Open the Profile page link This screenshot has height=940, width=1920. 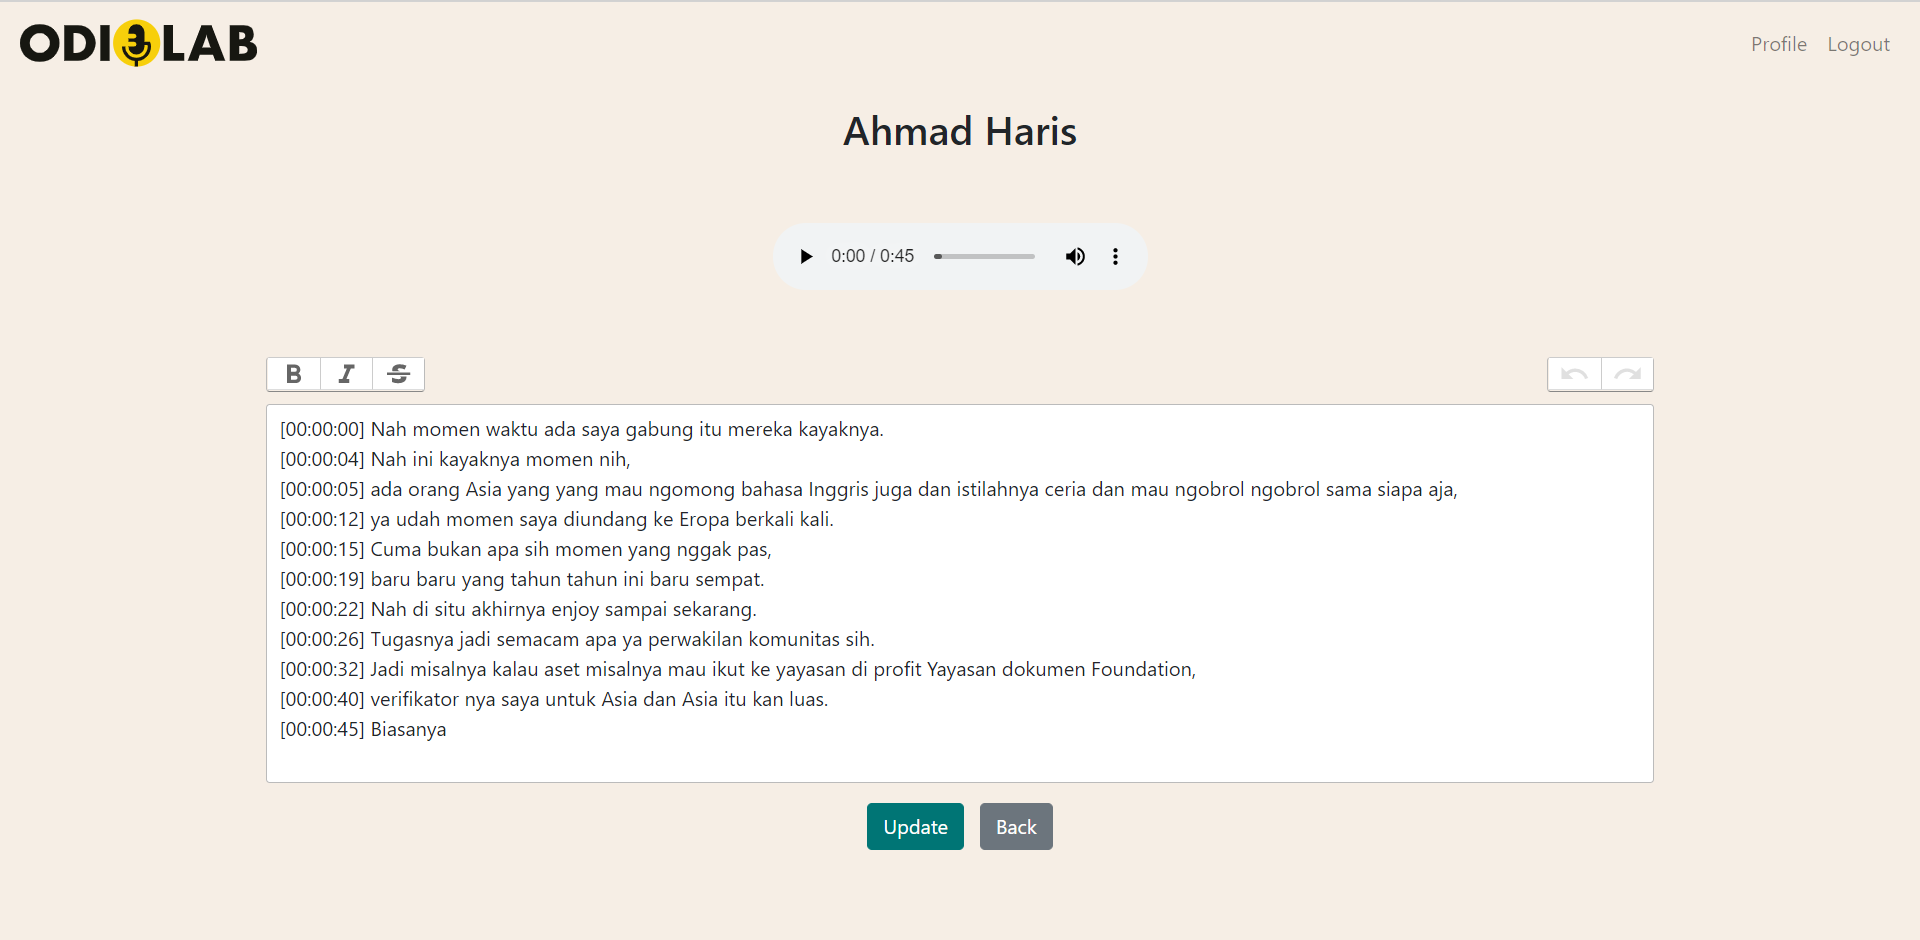click(1778, 44)
